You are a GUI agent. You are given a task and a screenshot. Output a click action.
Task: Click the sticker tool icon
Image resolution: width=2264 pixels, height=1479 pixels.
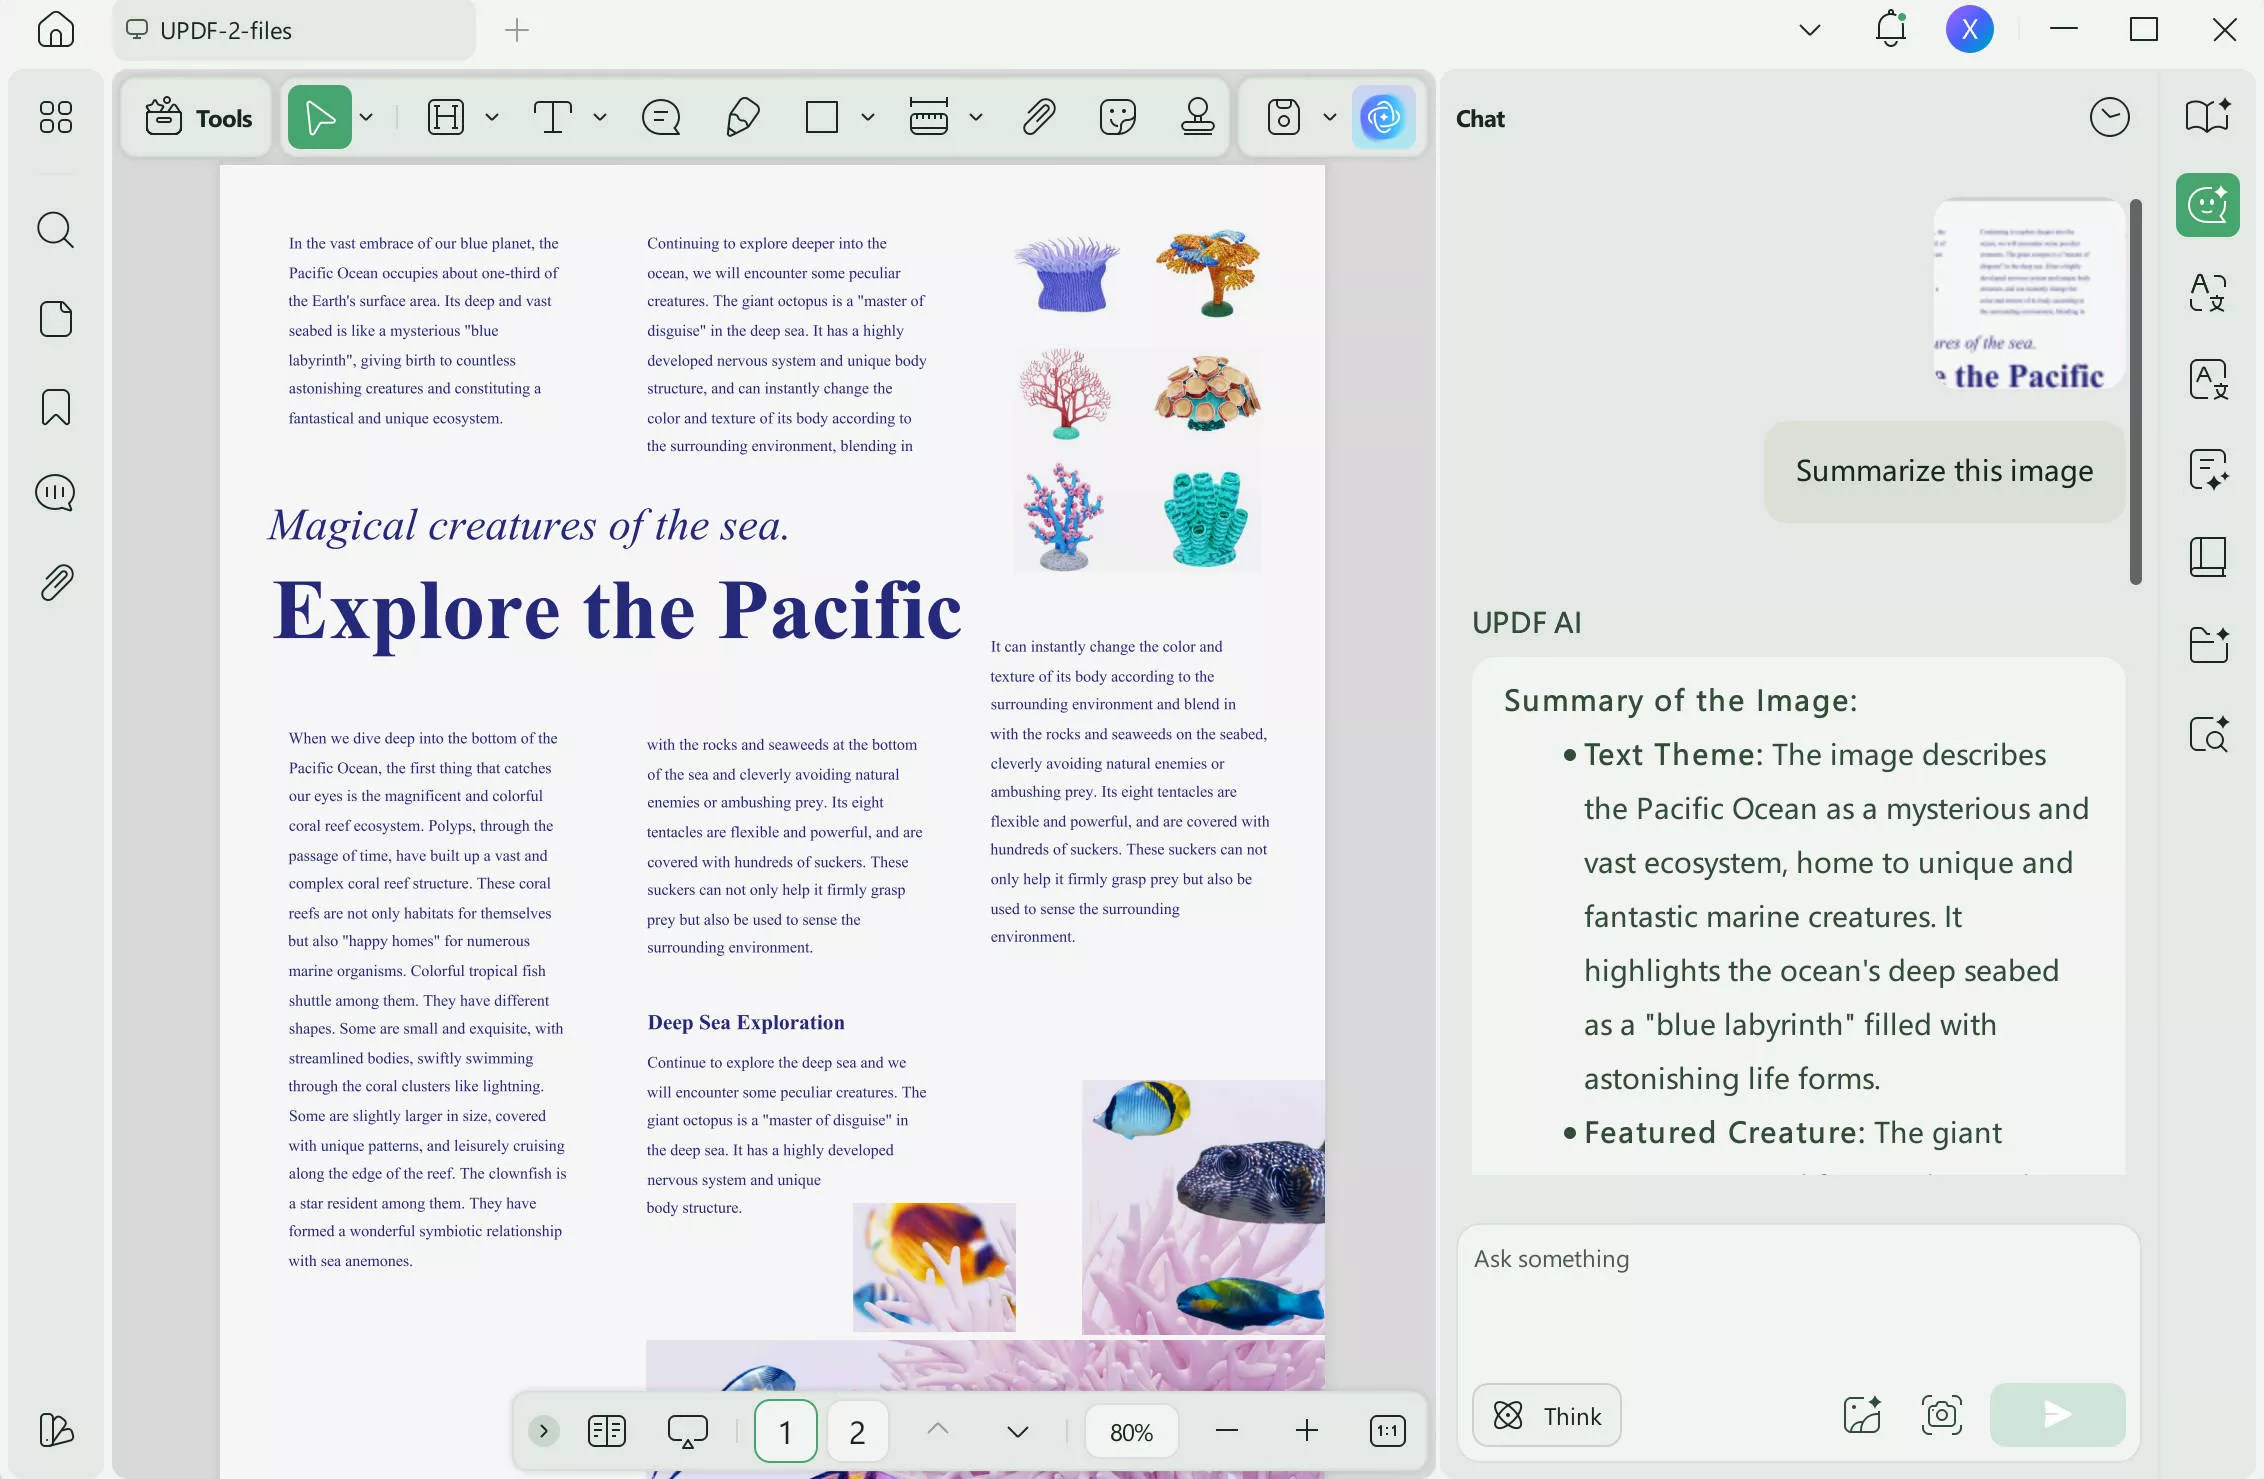click(x=1117, y=117)
